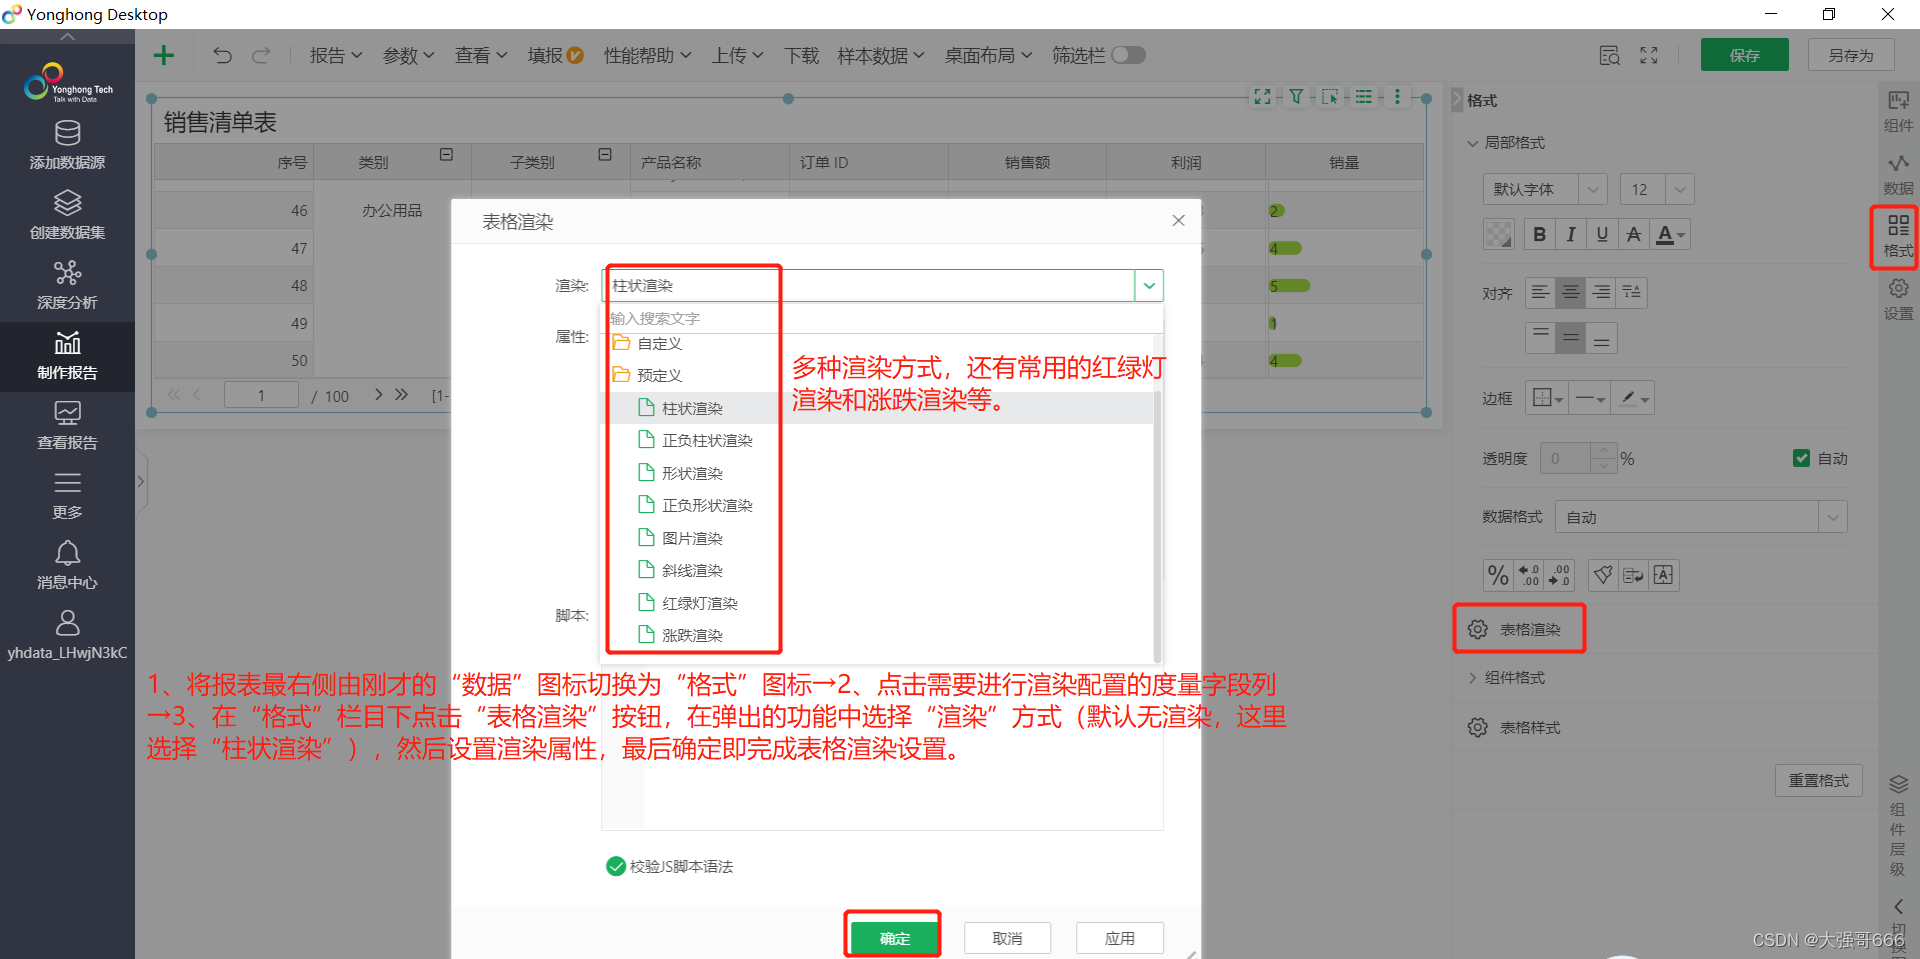The height and width of the screenshot is (959, 1920).
Task: Open the 性能帮助 menu
Action: (x=647, y=55)
